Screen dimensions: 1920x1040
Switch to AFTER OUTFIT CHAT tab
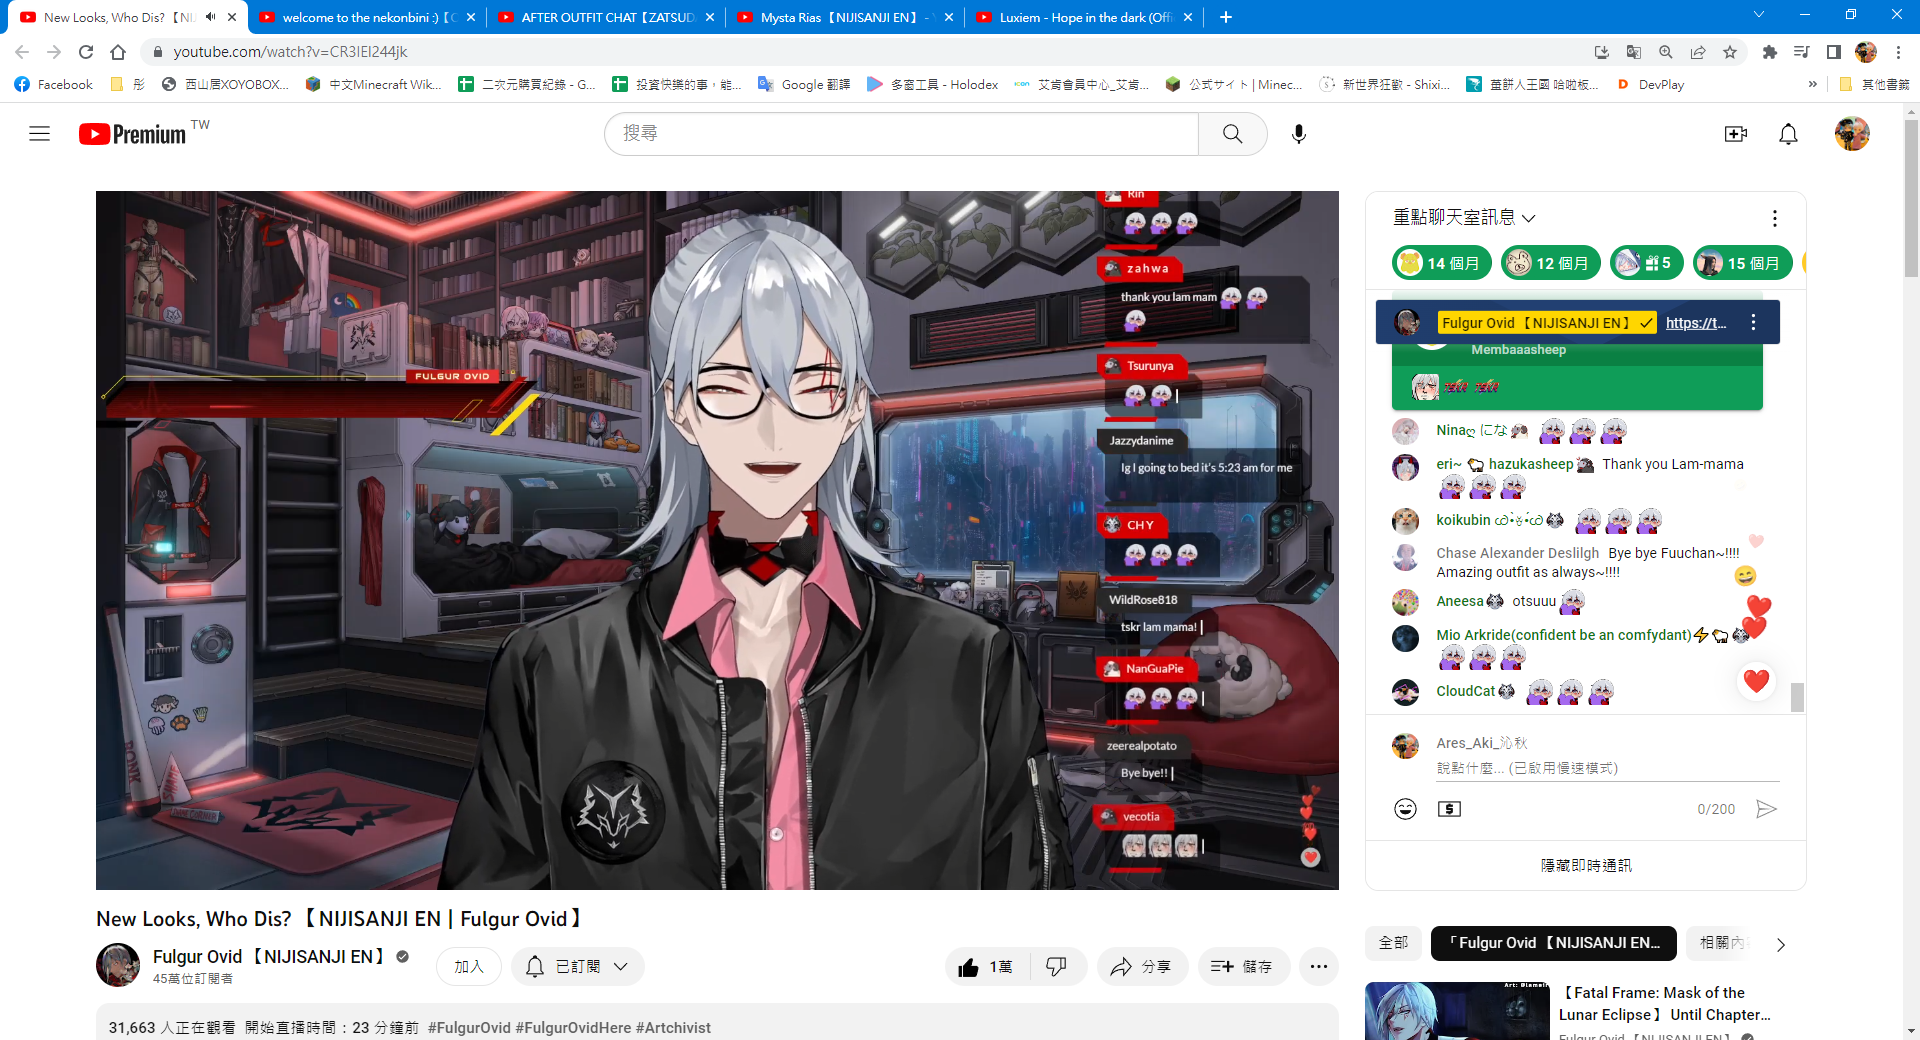pyautogui.click(x=605, y=17)
